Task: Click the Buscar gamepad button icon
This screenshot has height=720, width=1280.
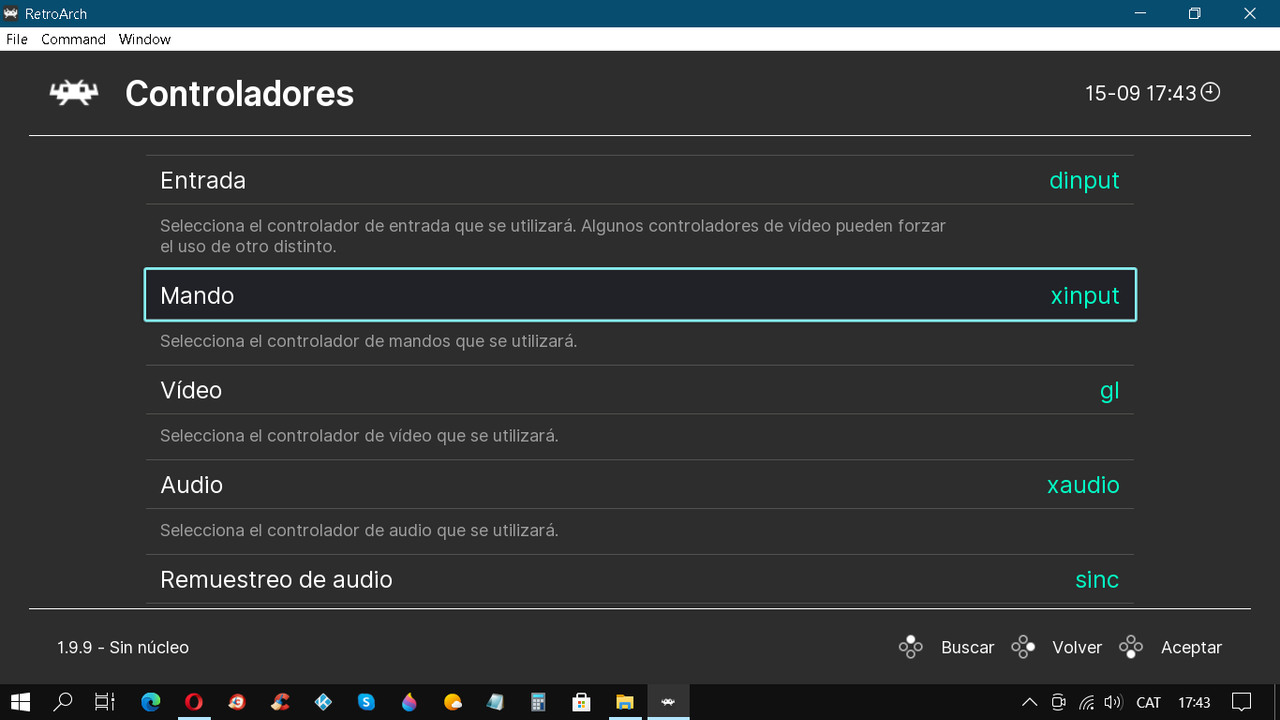Action: point(910,647)
